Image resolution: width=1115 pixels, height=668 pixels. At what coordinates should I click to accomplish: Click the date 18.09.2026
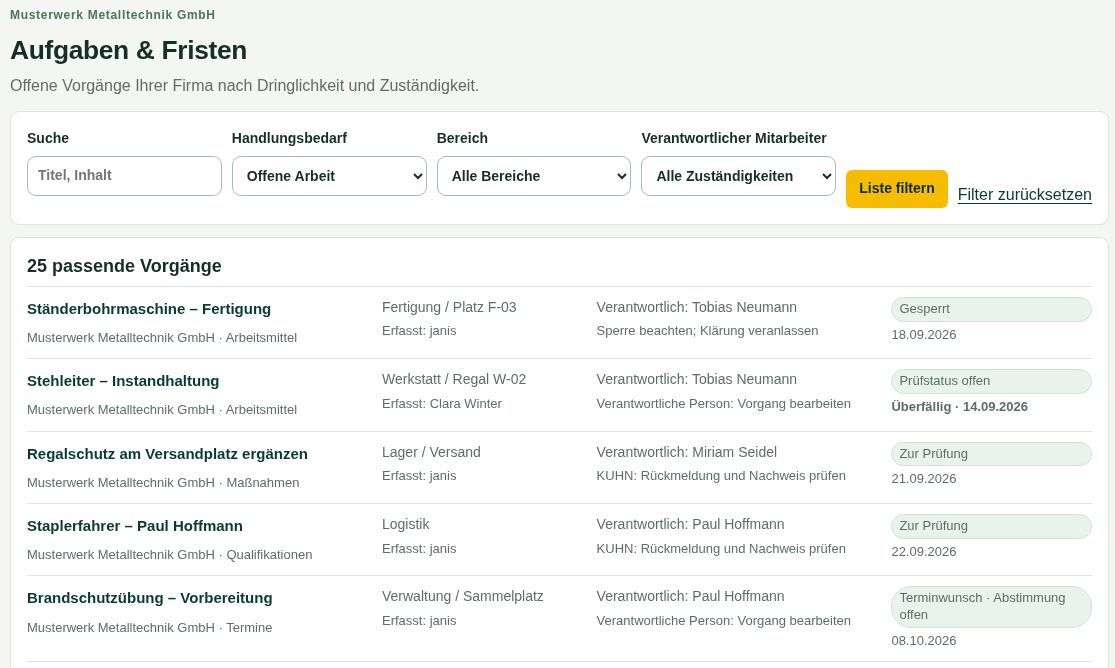924,334
